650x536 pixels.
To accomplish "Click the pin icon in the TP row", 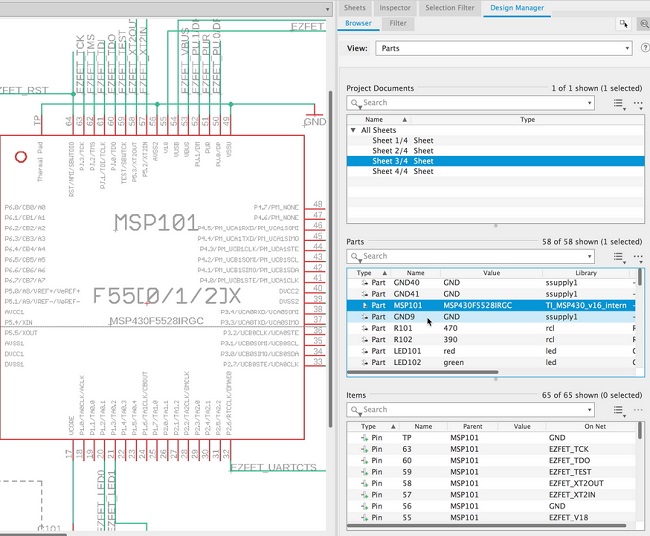I will 364,438.
